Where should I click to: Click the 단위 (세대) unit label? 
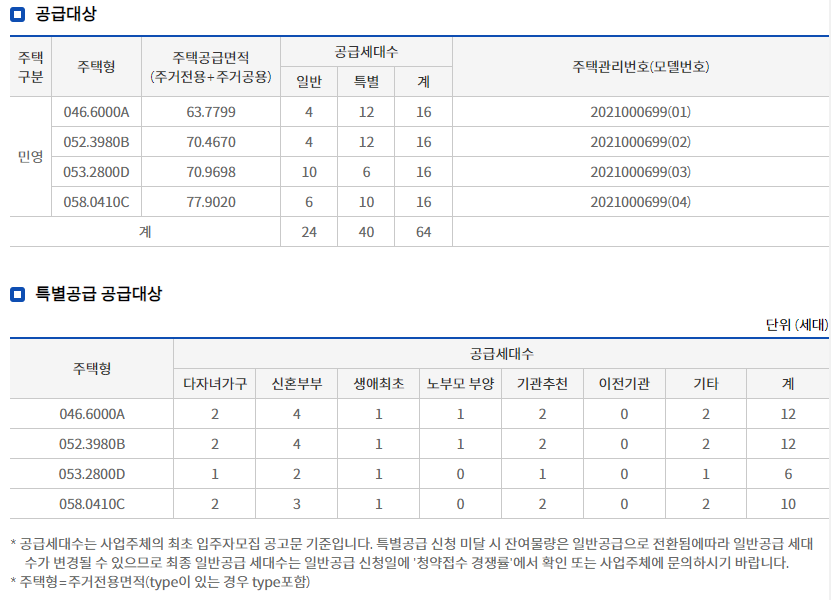coord(797,325)
